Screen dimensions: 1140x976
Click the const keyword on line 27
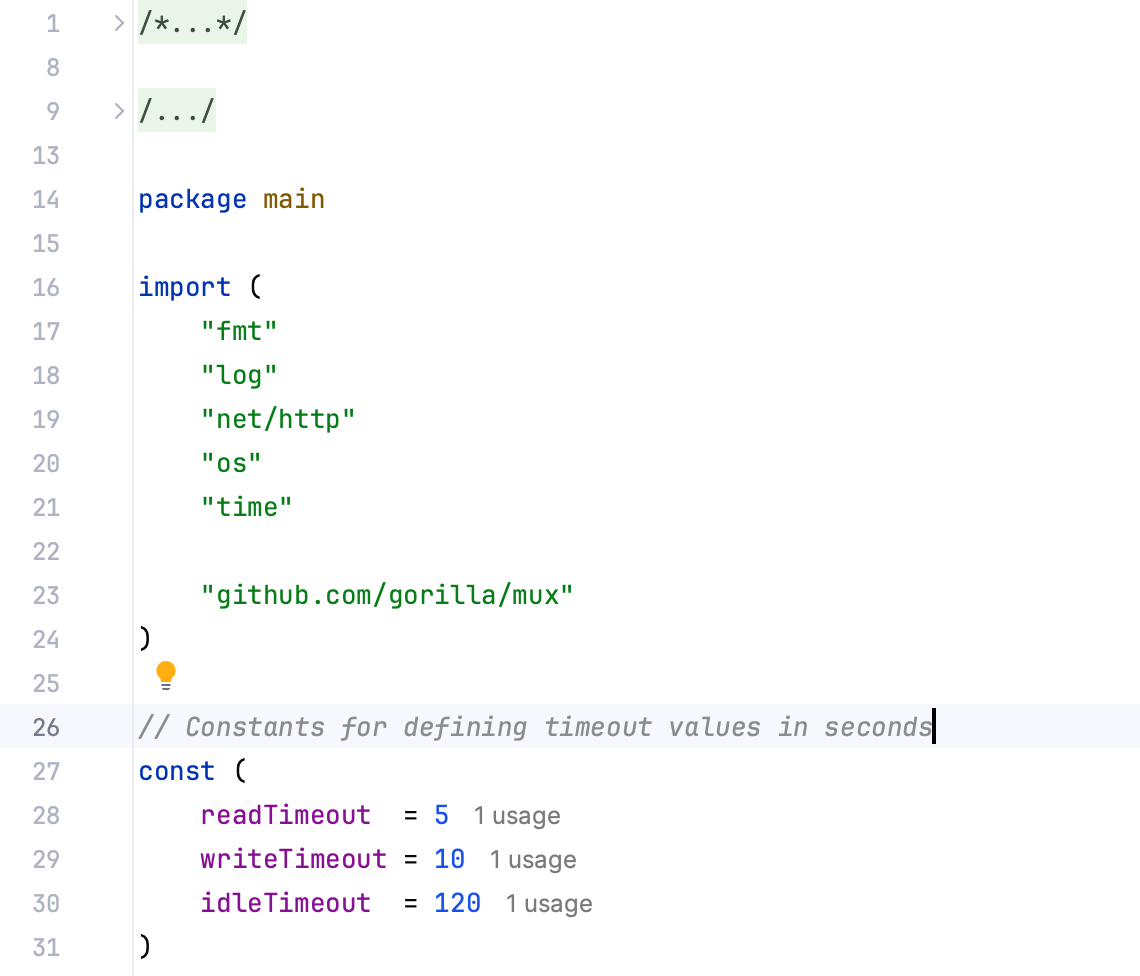pyautogui.click(x=177, y=771)
